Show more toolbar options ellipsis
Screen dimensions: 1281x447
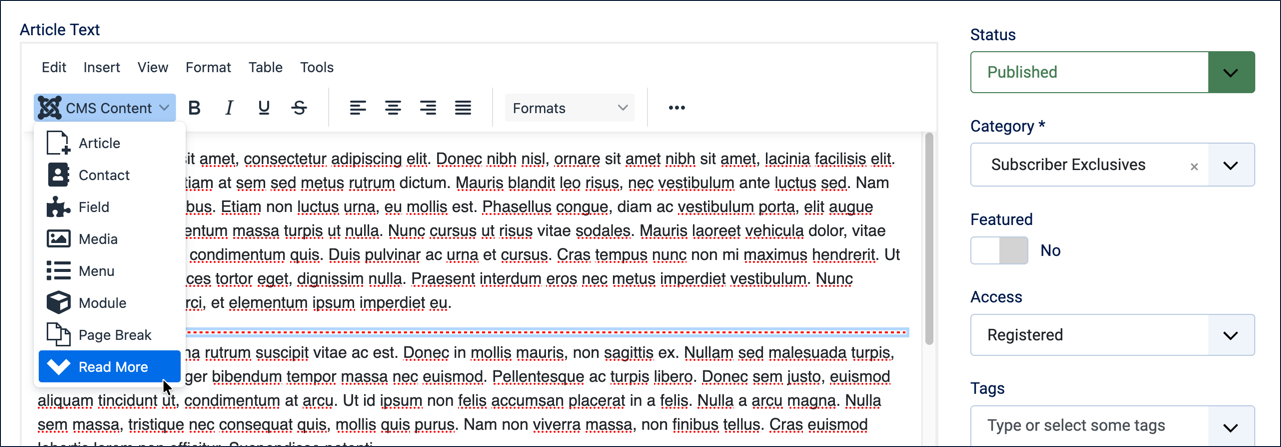[x=677, y=108]
